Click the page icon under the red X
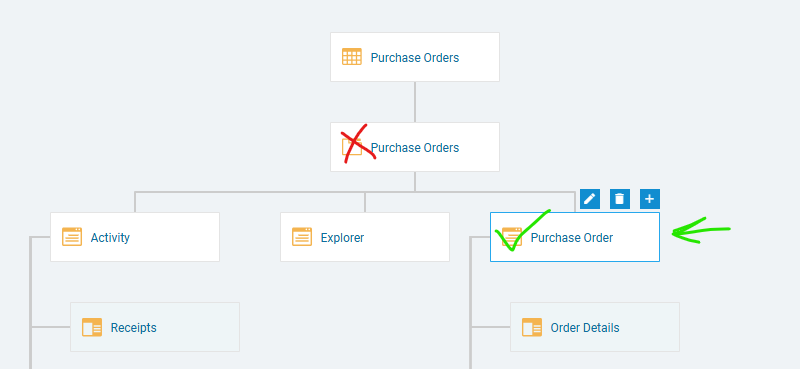This screenshot has height=369, width=800. [x=352, y=146]
